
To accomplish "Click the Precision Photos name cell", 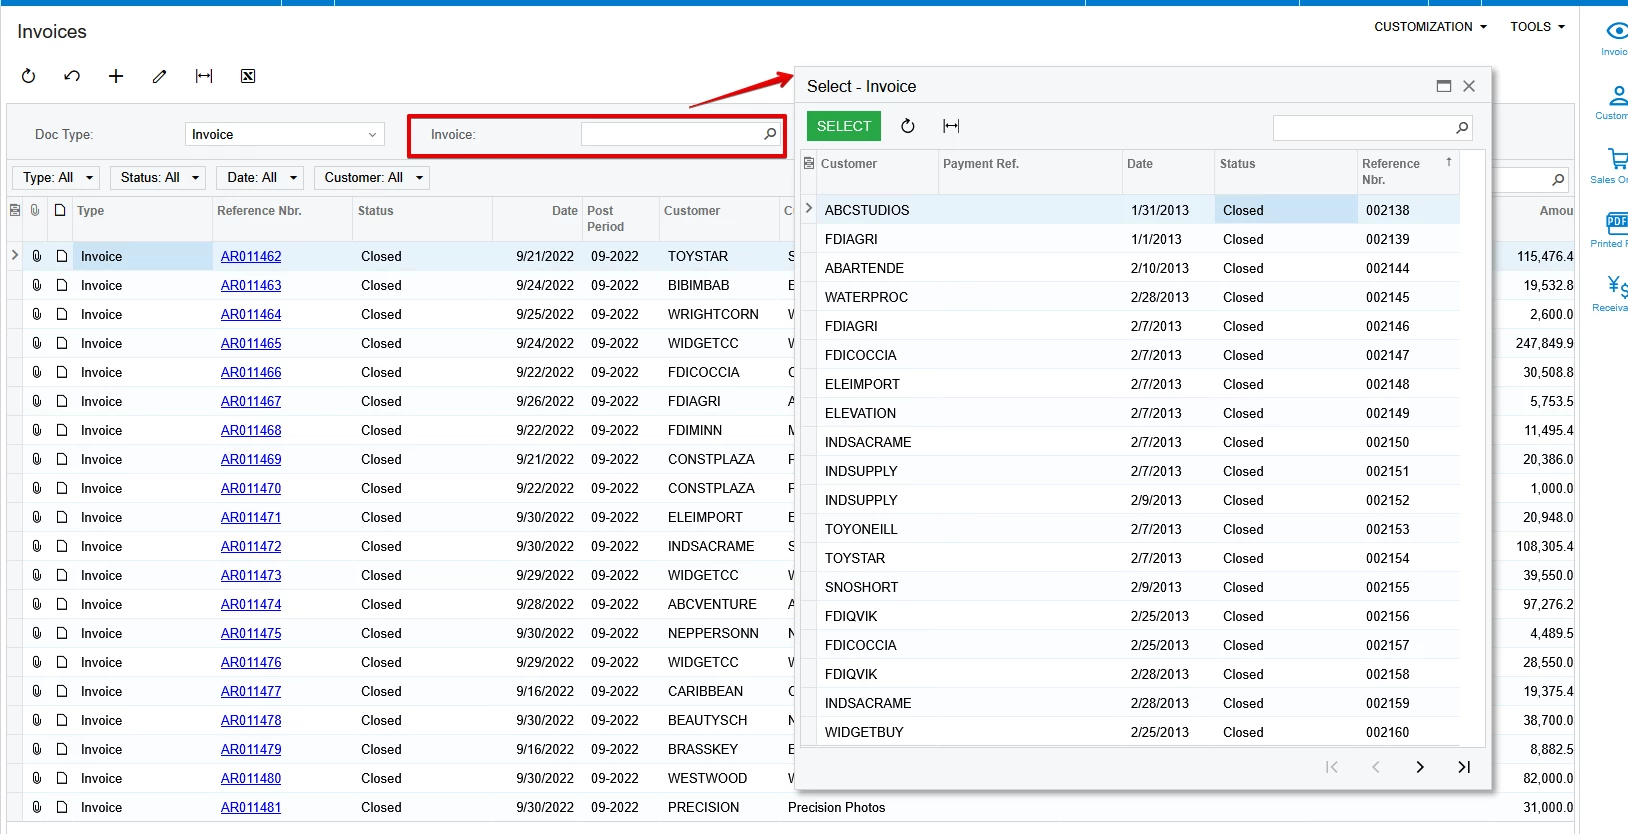I will click(x=836, y=807).
